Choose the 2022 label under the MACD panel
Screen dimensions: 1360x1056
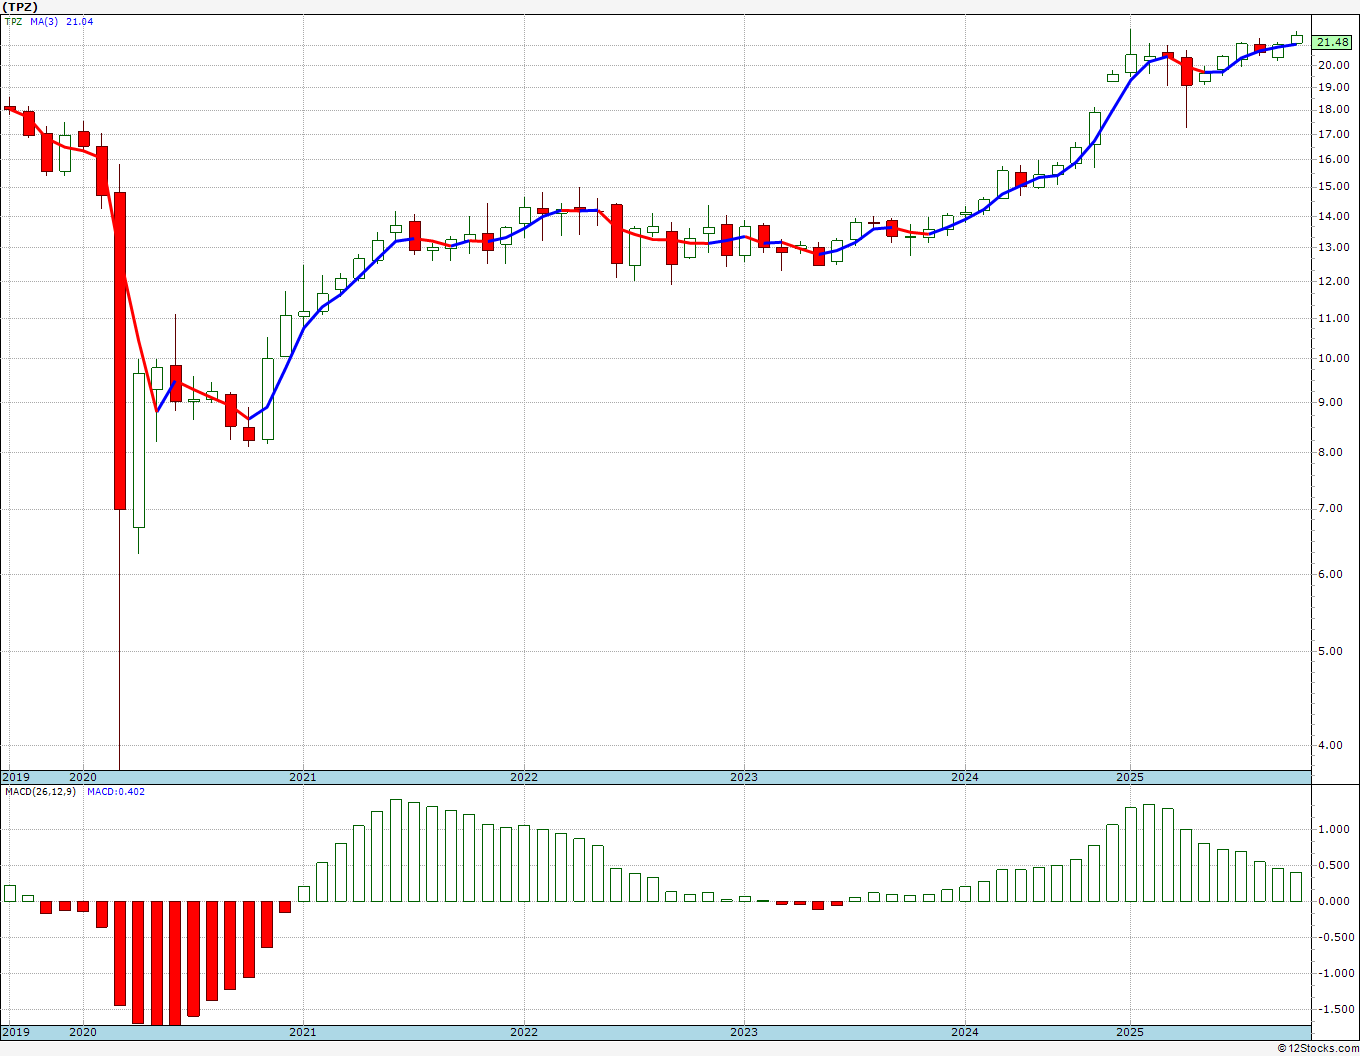(x=523, y=1032)
